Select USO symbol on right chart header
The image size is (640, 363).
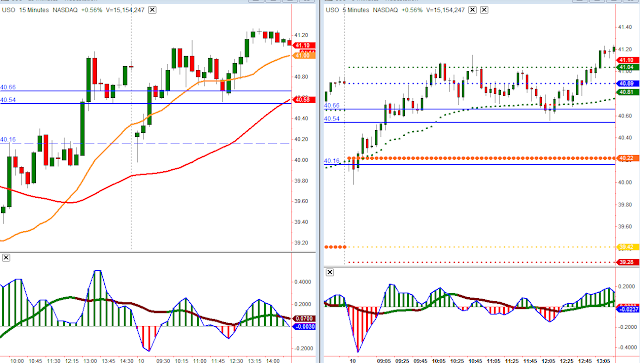[x=332, y=10]
